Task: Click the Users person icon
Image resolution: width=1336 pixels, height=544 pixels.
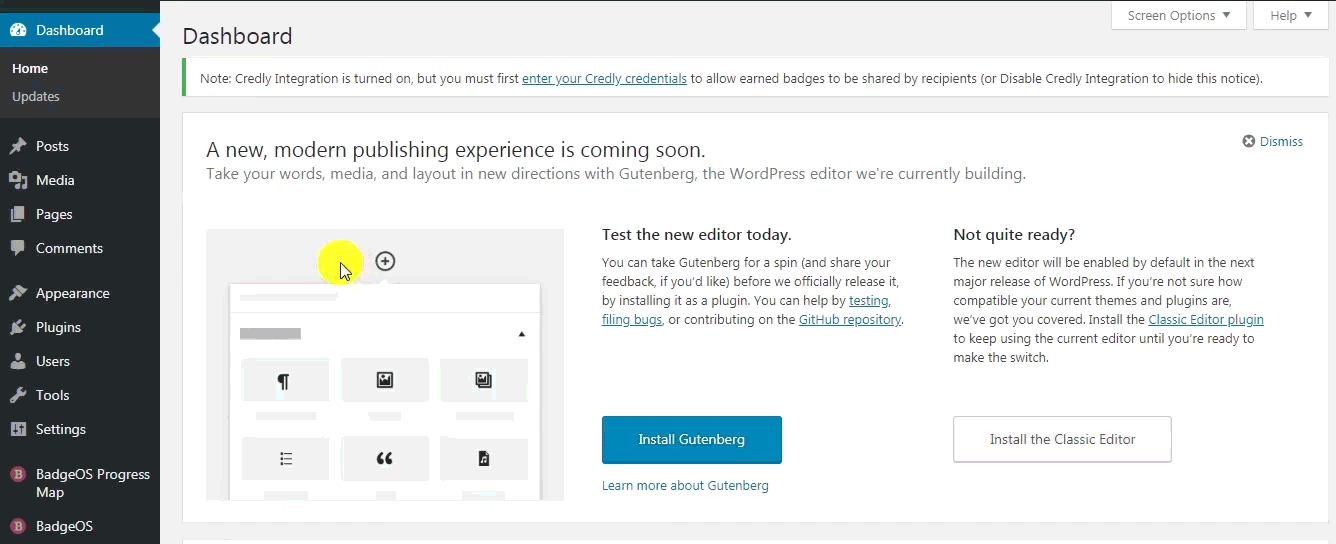Action: pyautogui.click(x=18, y=361)
